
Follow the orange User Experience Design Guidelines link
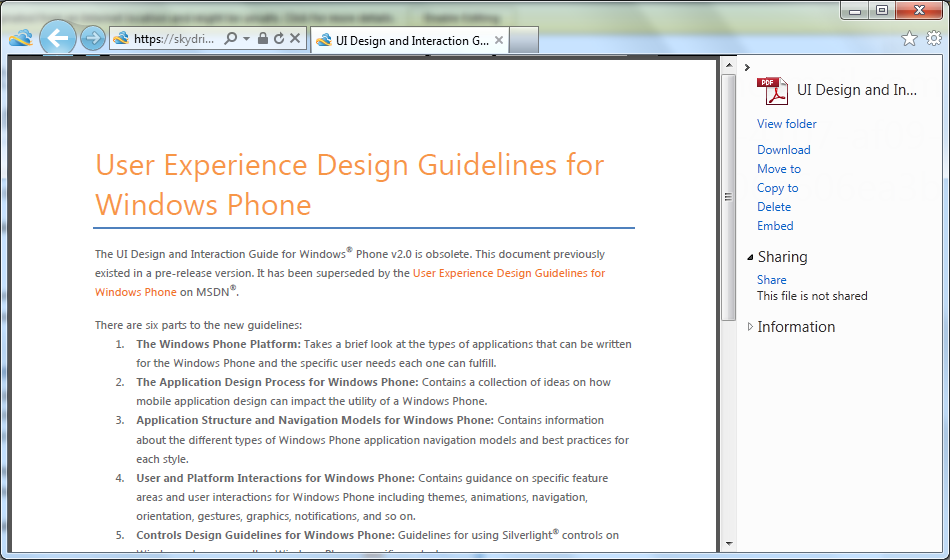click(x=508, y=273)
